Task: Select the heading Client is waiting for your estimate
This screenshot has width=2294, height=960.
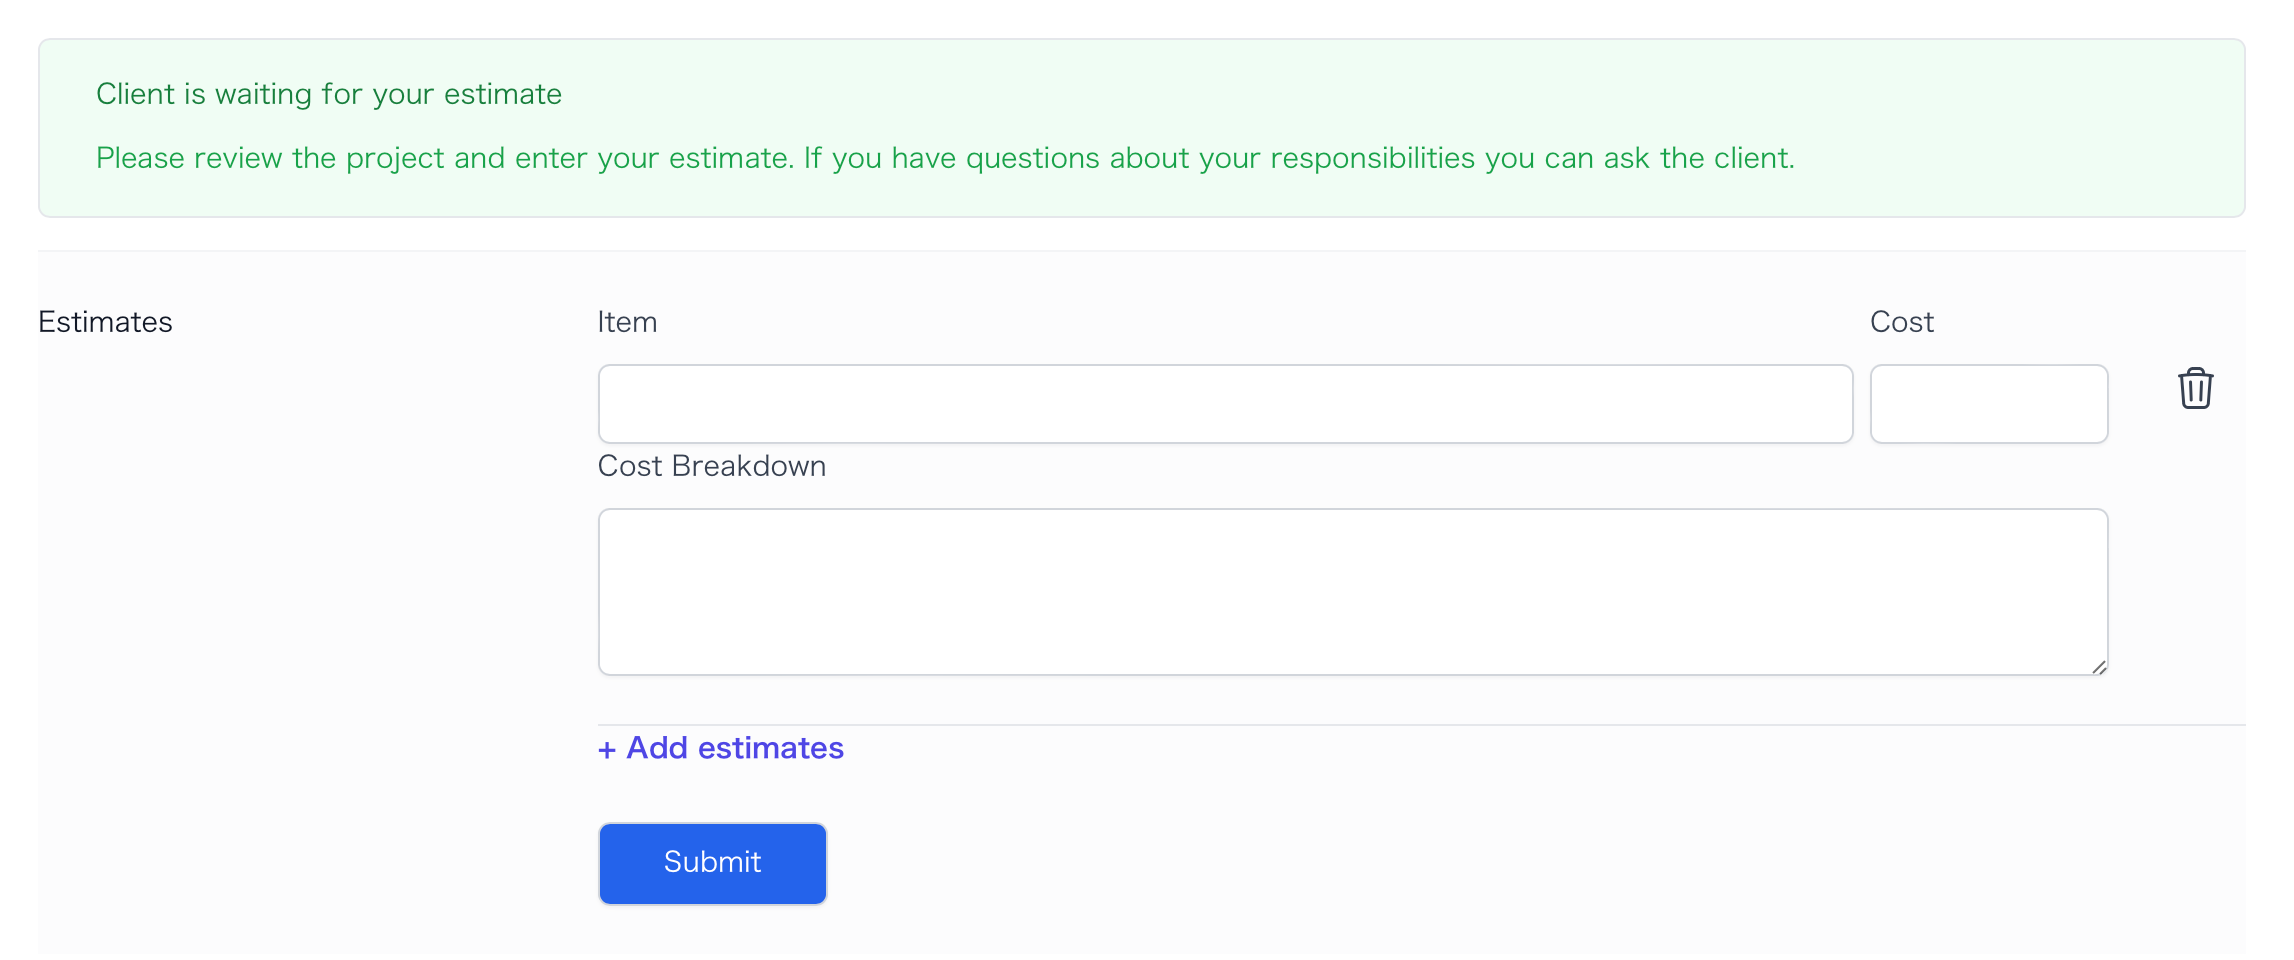Action: (x=329, y=93)
